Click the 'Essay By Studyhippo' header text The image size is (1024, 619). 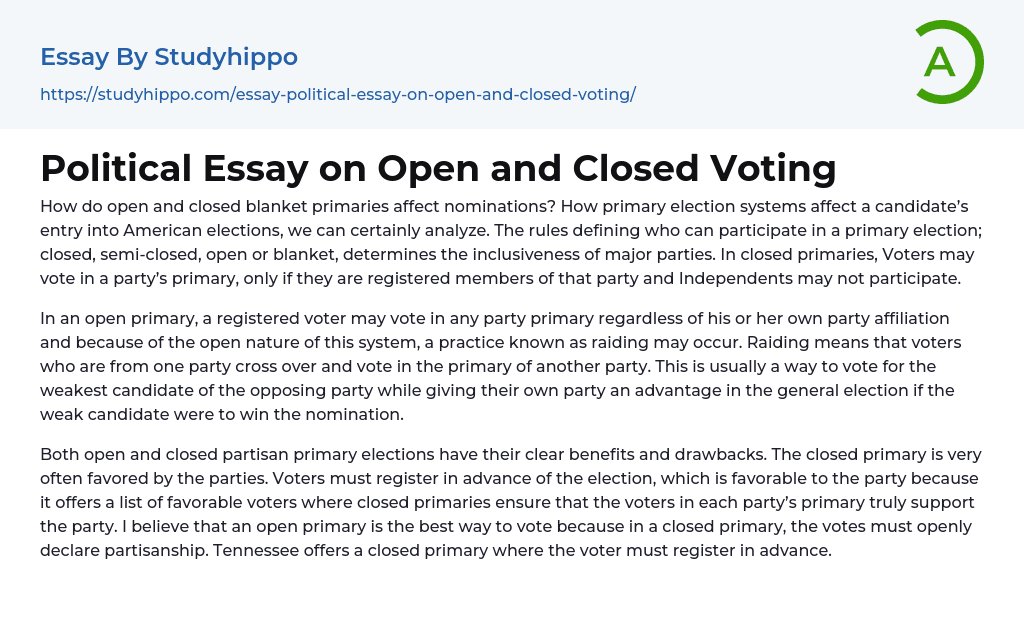[x=169, y=57]
